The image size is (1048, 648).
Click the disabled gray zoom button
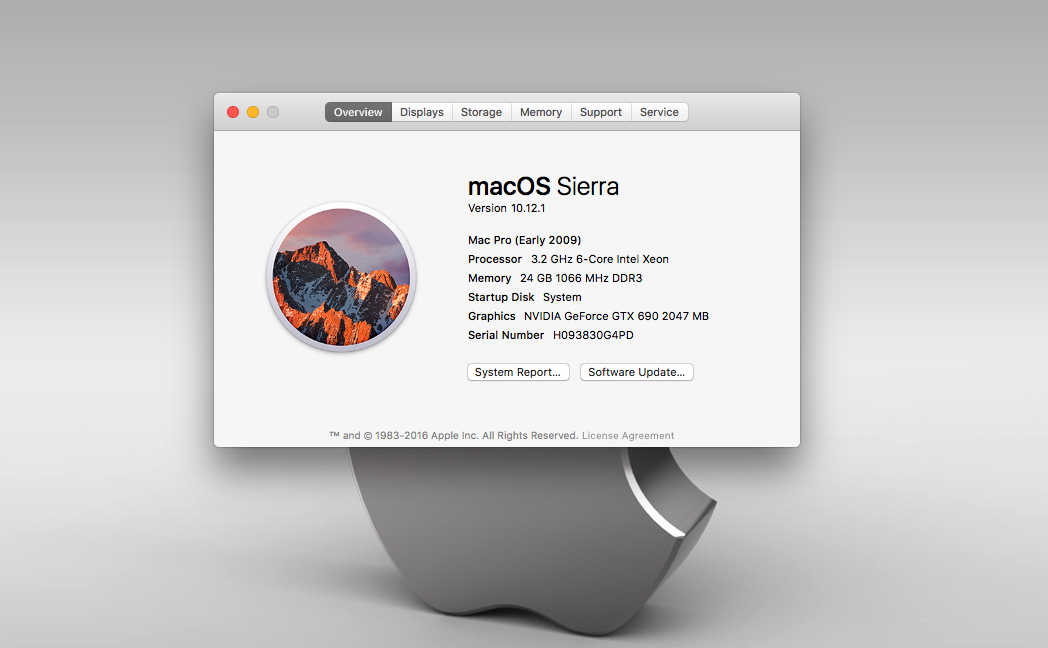click(x=273, y=112)
